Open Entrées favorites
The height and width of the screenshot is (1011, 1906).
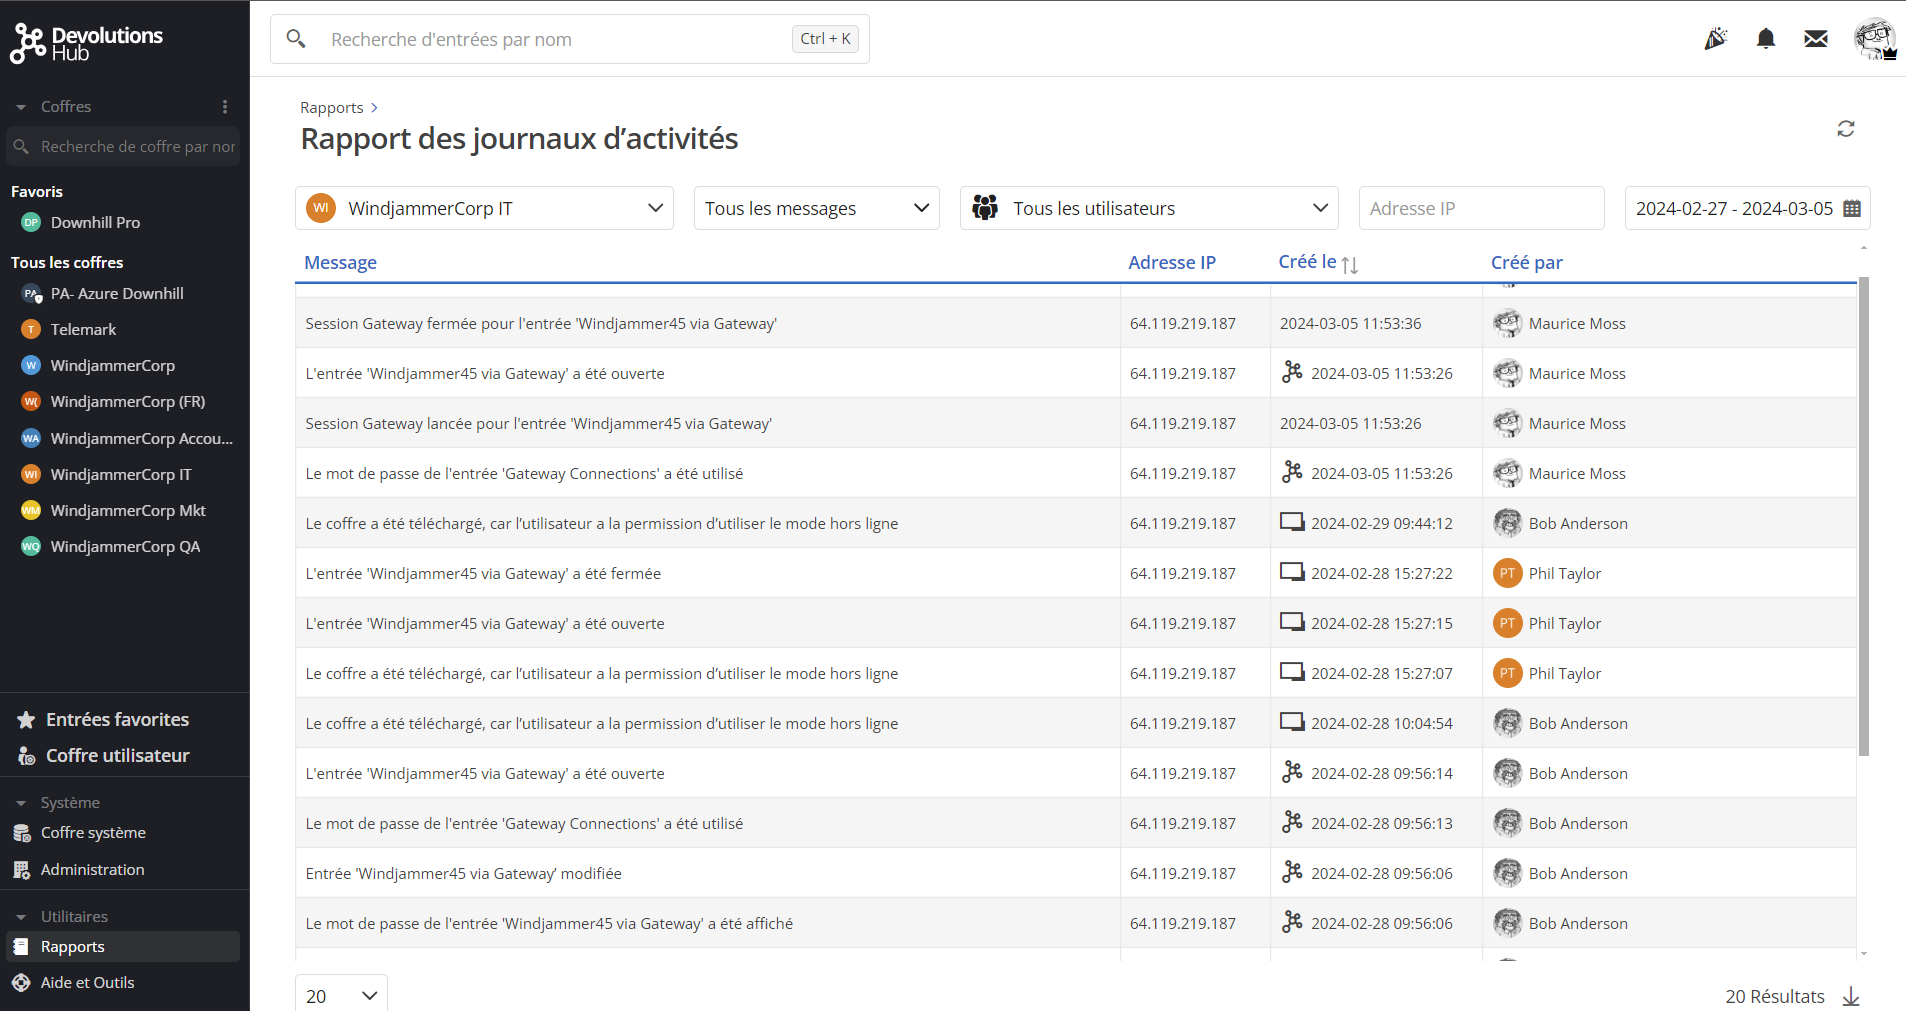click(117, 720)
